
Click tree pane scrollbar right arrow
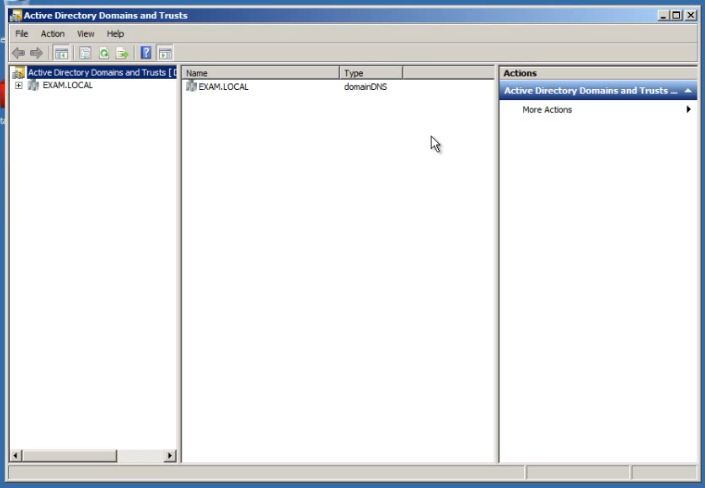170,456
